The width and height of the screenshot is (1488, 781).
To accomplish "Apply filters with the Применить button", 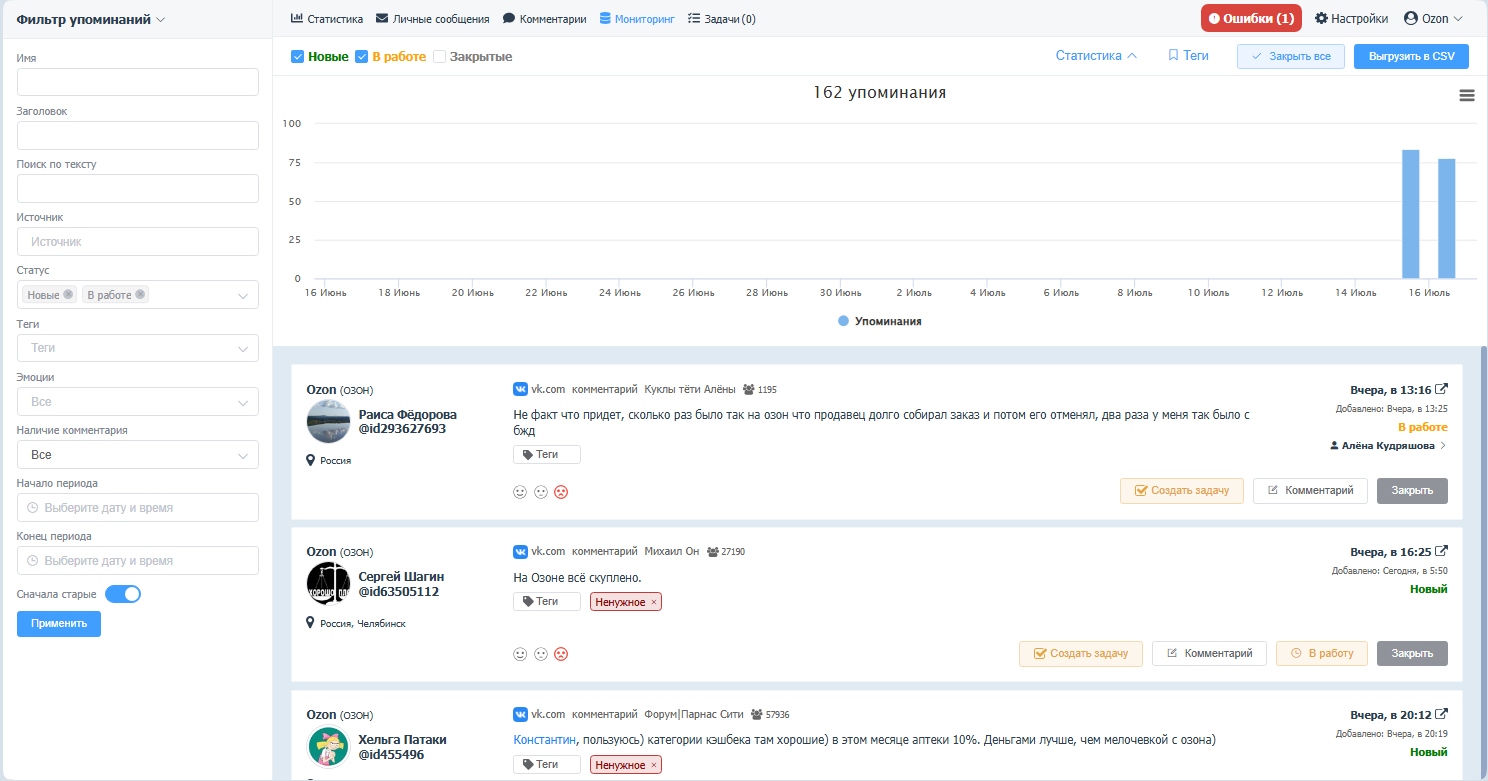I will [x=59, y=624].
